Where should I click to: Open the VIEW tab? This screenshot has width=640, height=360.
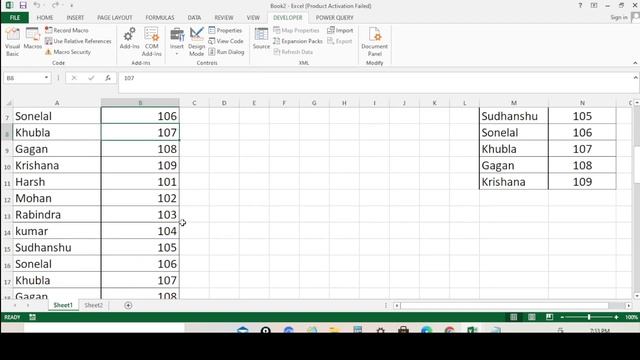pyautogui.click(x=253, y=18)
